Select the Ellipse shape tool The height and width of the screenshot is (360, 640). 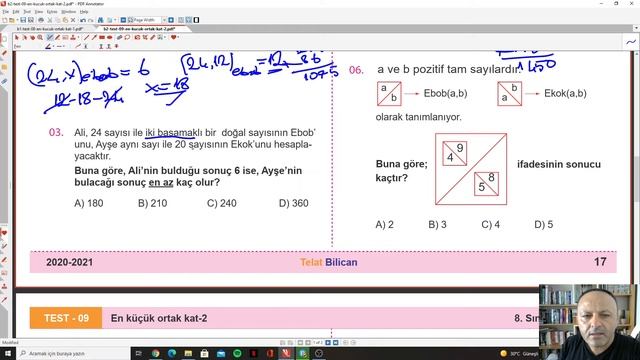pyautogui.click(x=109, y=38)
